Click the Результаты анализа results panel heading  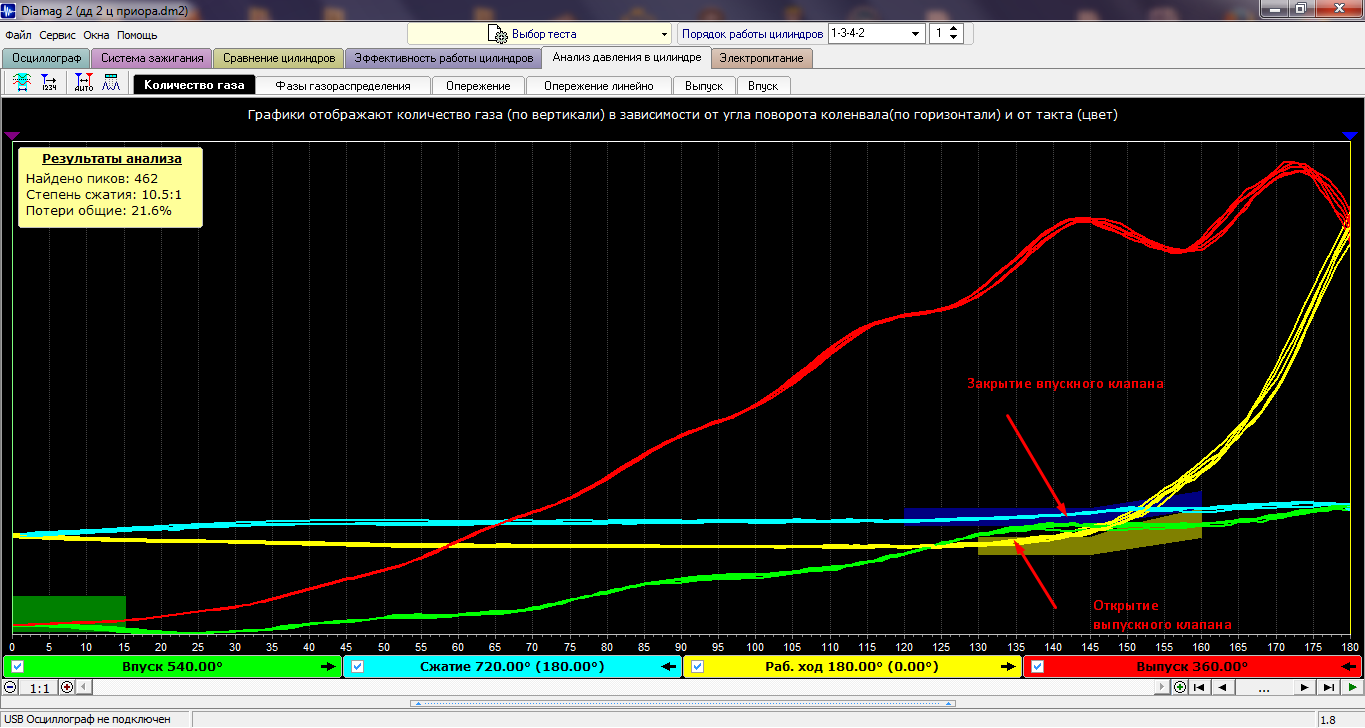point(111,158)
